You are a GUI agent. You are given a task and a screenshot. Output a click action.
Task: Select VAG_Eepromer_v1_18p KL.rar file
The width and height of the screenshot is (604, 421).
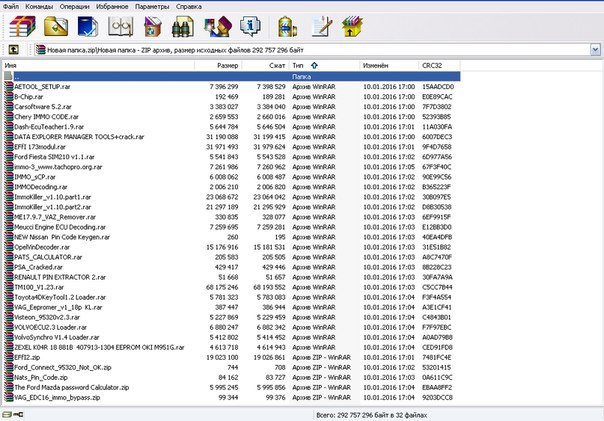coord(58,307)
